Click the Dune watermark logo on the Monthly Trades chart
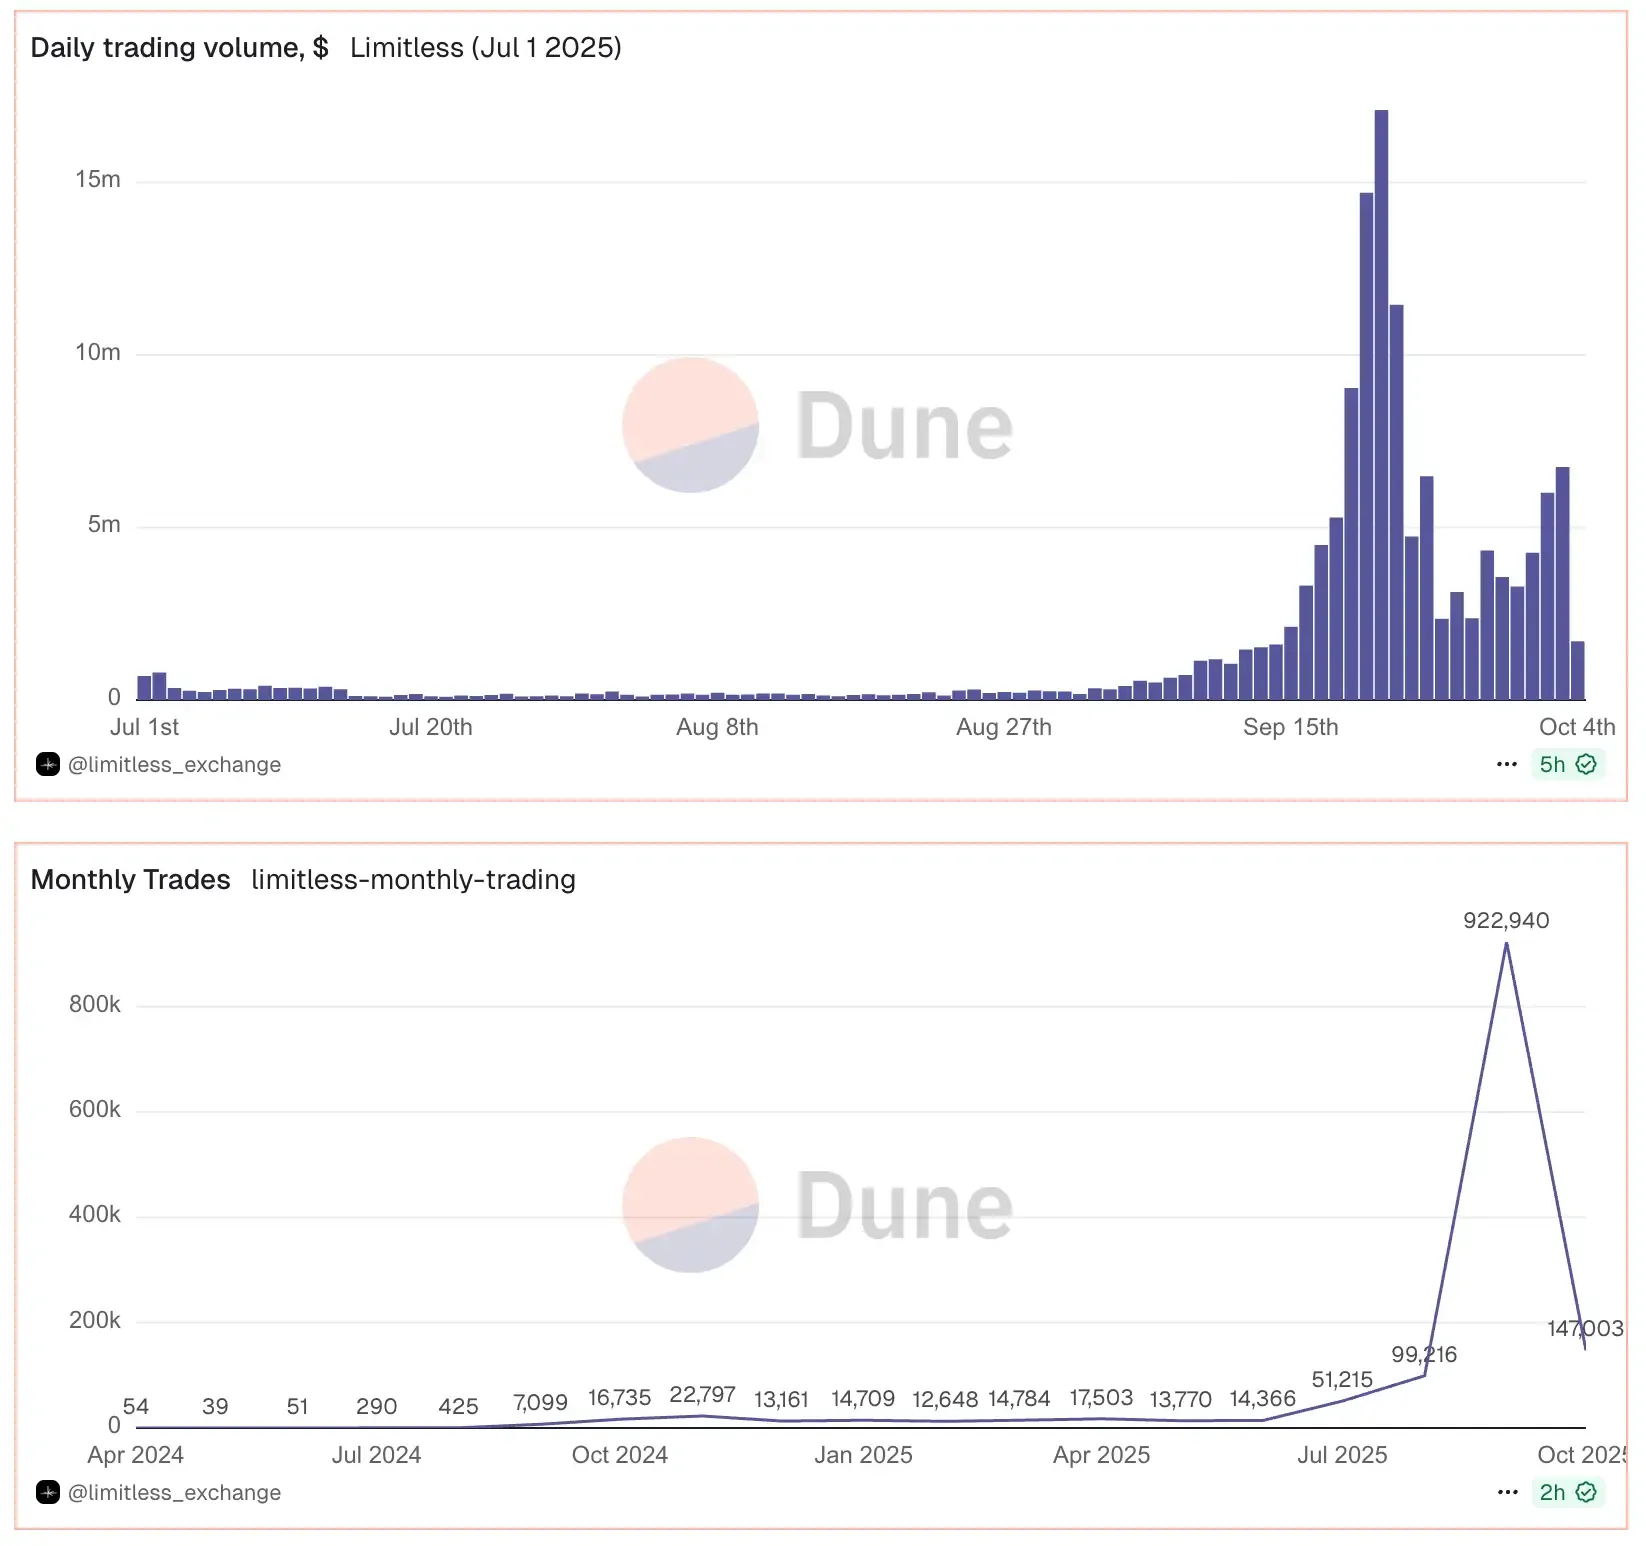The width and height of the screenshot is (1646, 1546). (x=817, y=1208)
